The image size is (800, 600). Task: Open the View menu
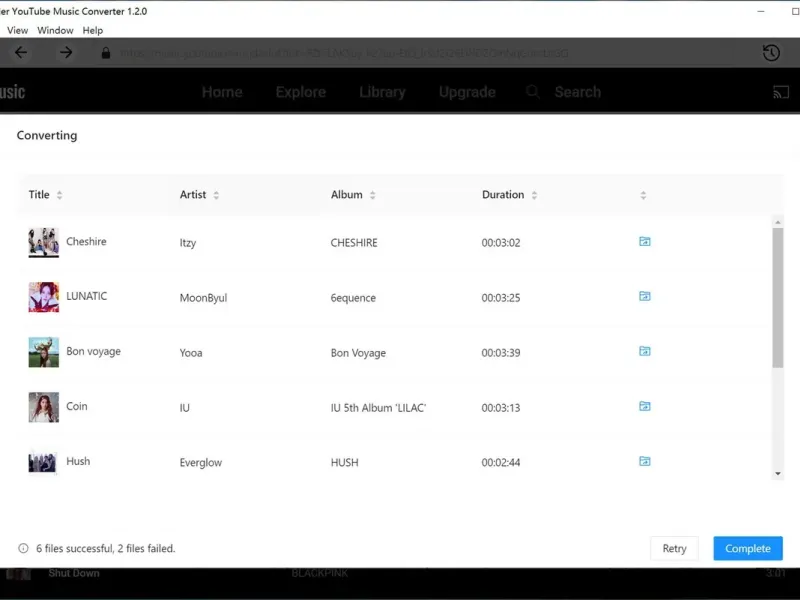[x=17, y=31]
